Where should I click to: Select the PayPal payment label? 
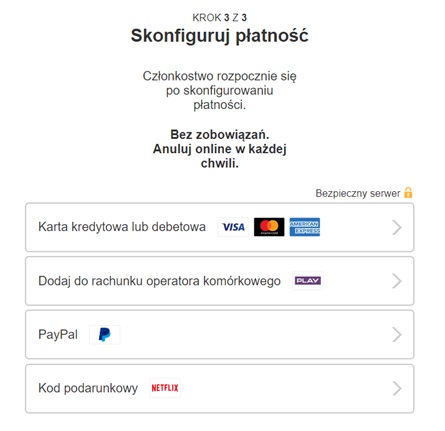(x=58, y=334)
